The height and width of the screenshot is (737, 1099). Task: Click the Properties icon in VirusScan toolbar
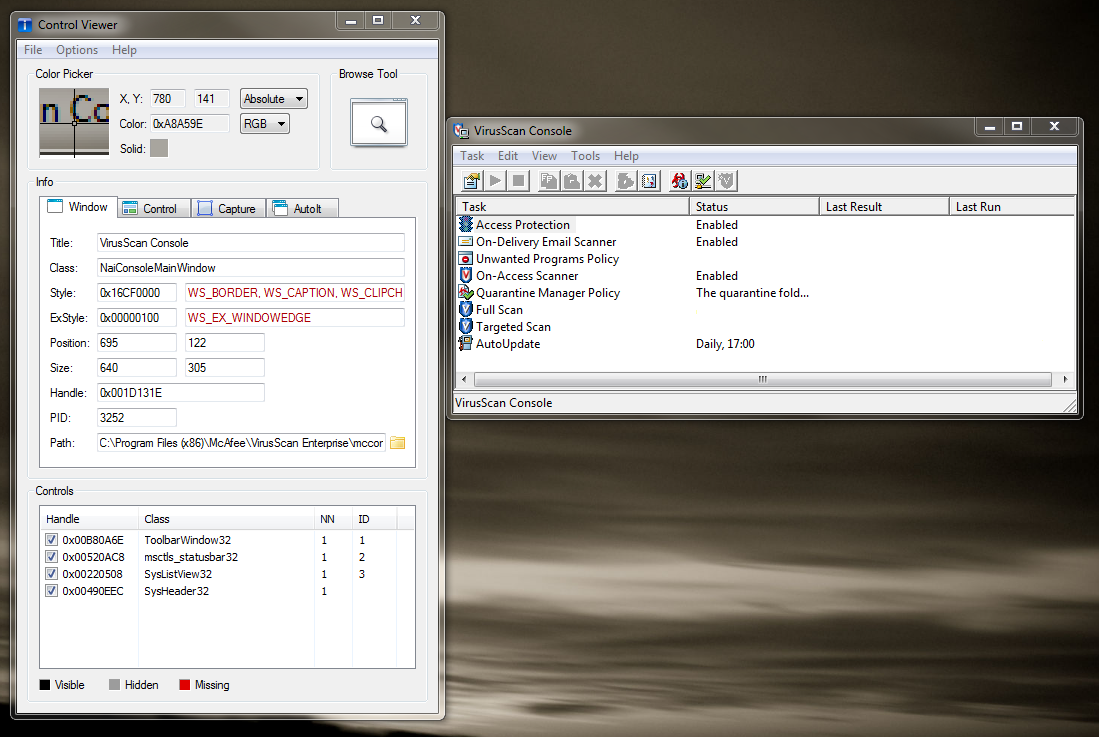click(x=470, y=181)
